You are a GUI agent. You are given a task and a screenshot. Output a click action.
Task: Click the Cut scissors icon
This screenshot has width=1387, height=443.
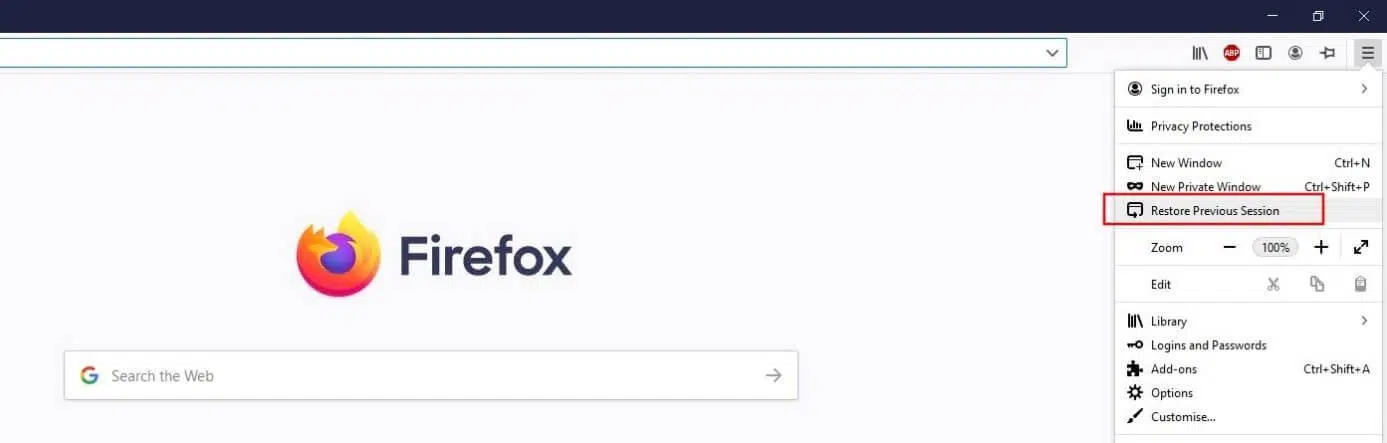[1273, 284]
